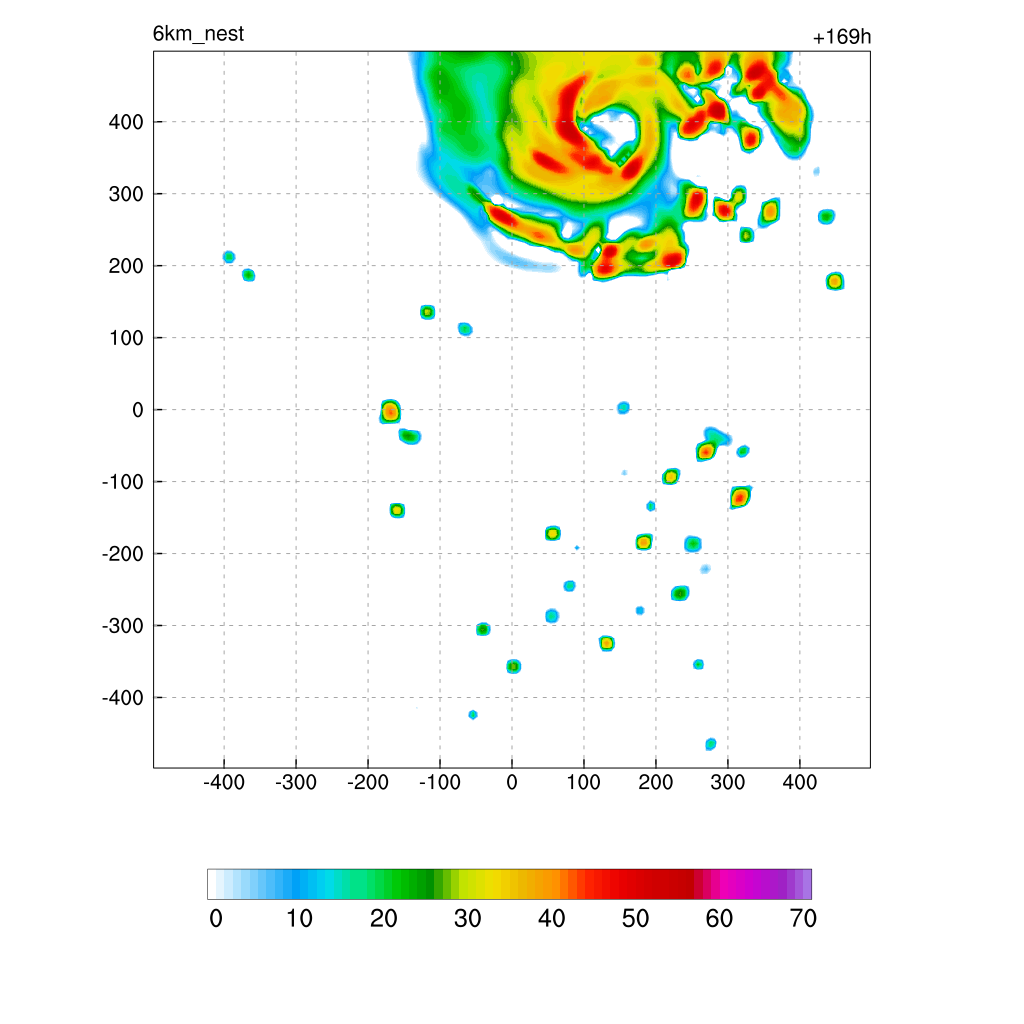Click the y-axis label '400'
1024x1024 pixels.
(x=126, y=122)
